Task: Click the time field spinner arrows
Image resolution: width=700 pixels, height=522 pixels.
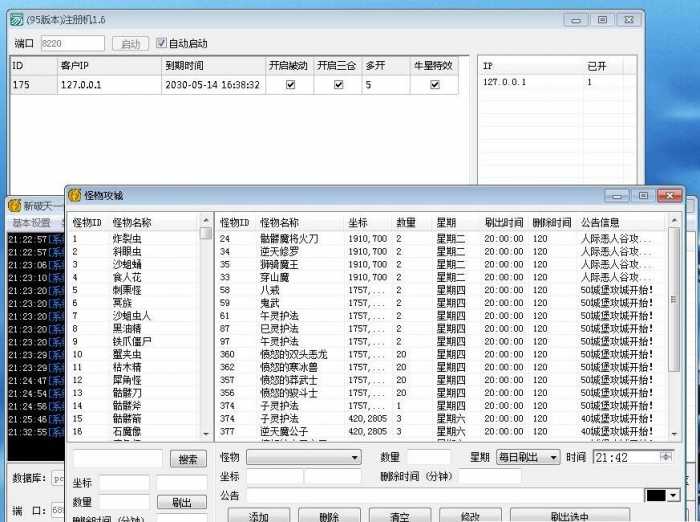Action: 667,457
